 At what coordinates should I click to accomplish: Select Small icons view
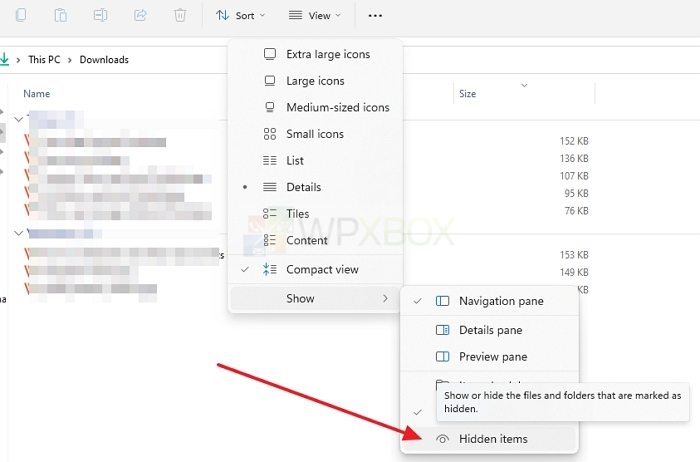click(316, 134)
